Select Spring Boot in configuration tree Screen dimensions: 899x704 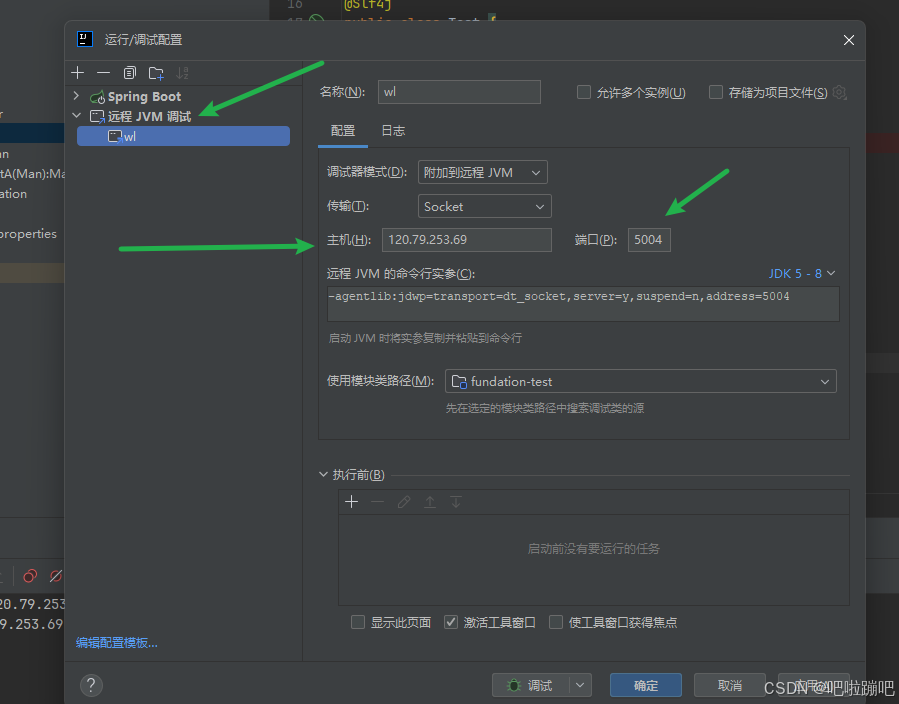point(144,96)
